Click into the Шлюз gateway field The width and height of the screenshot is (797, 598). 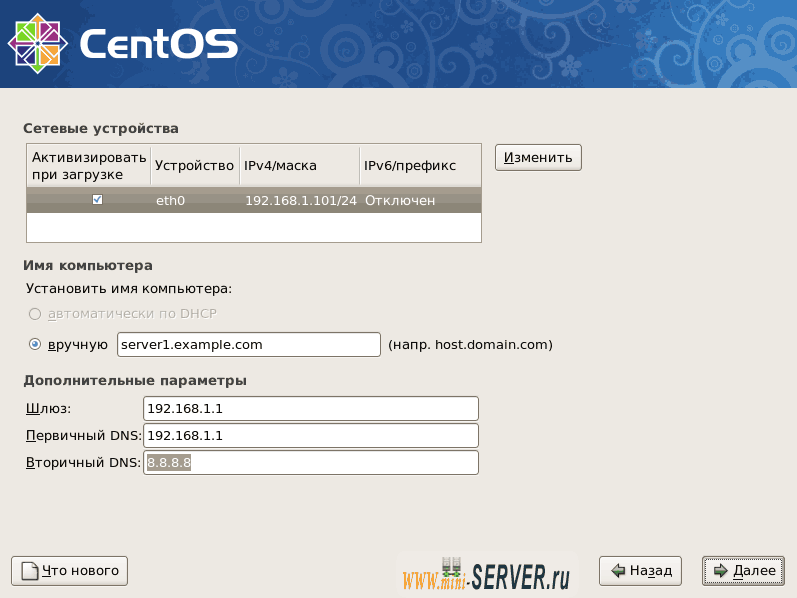click(x=311, y=409)
